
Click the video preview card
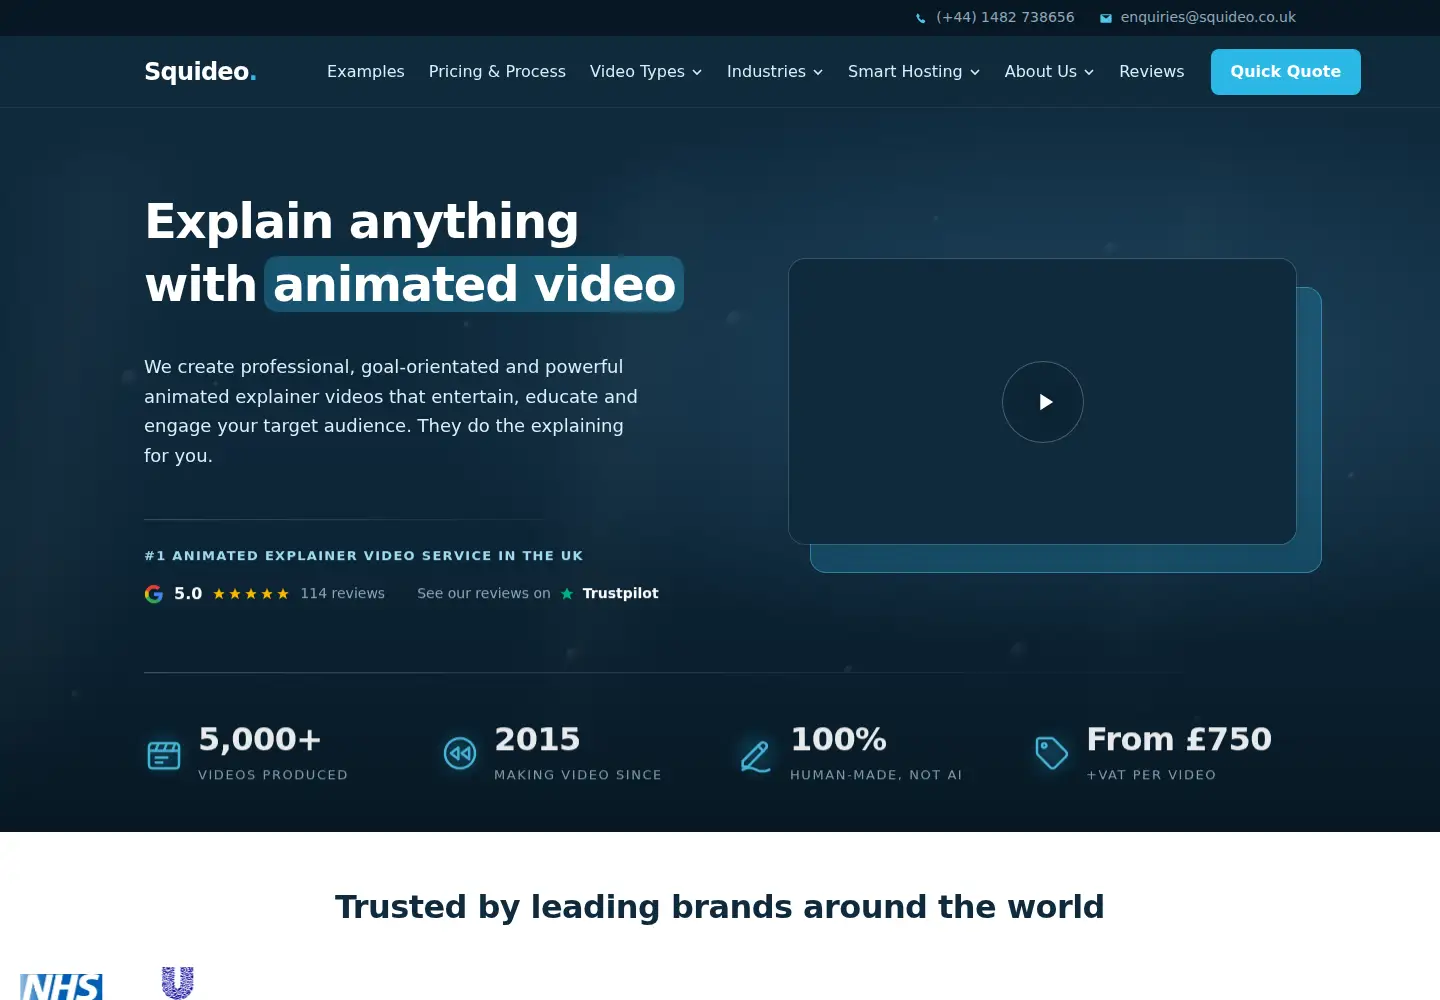[x=1043, y=402]
